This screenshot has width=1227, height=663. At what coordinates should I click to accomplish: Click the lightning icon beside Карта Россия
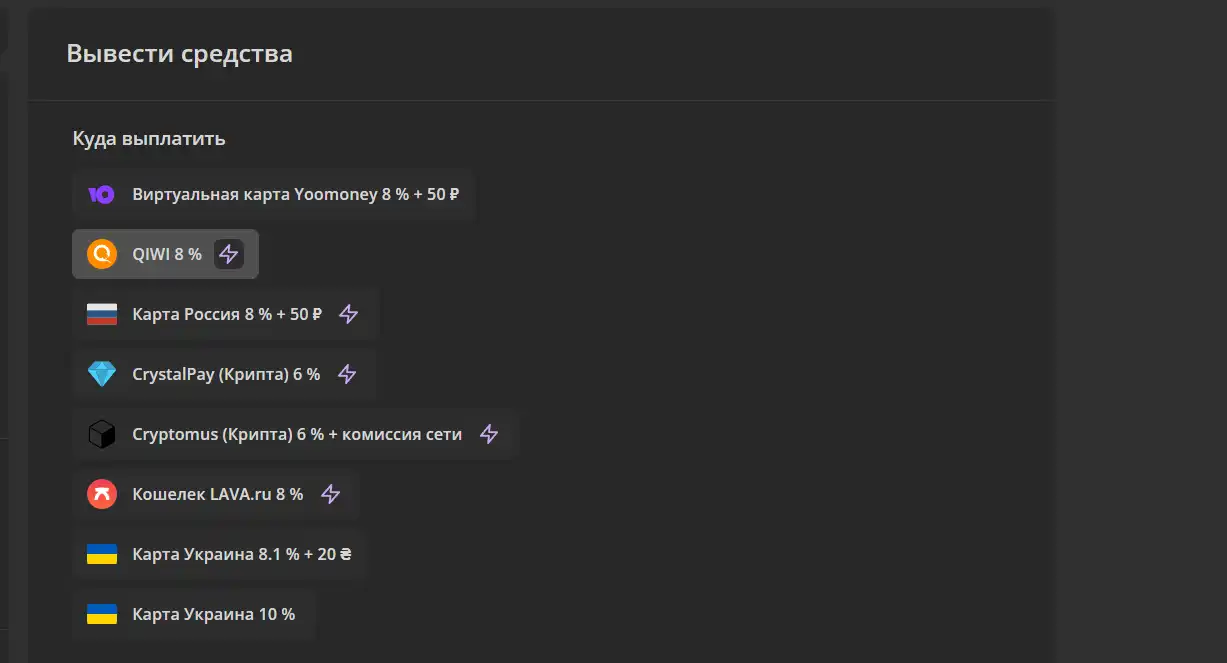click(x=348, y=314)
